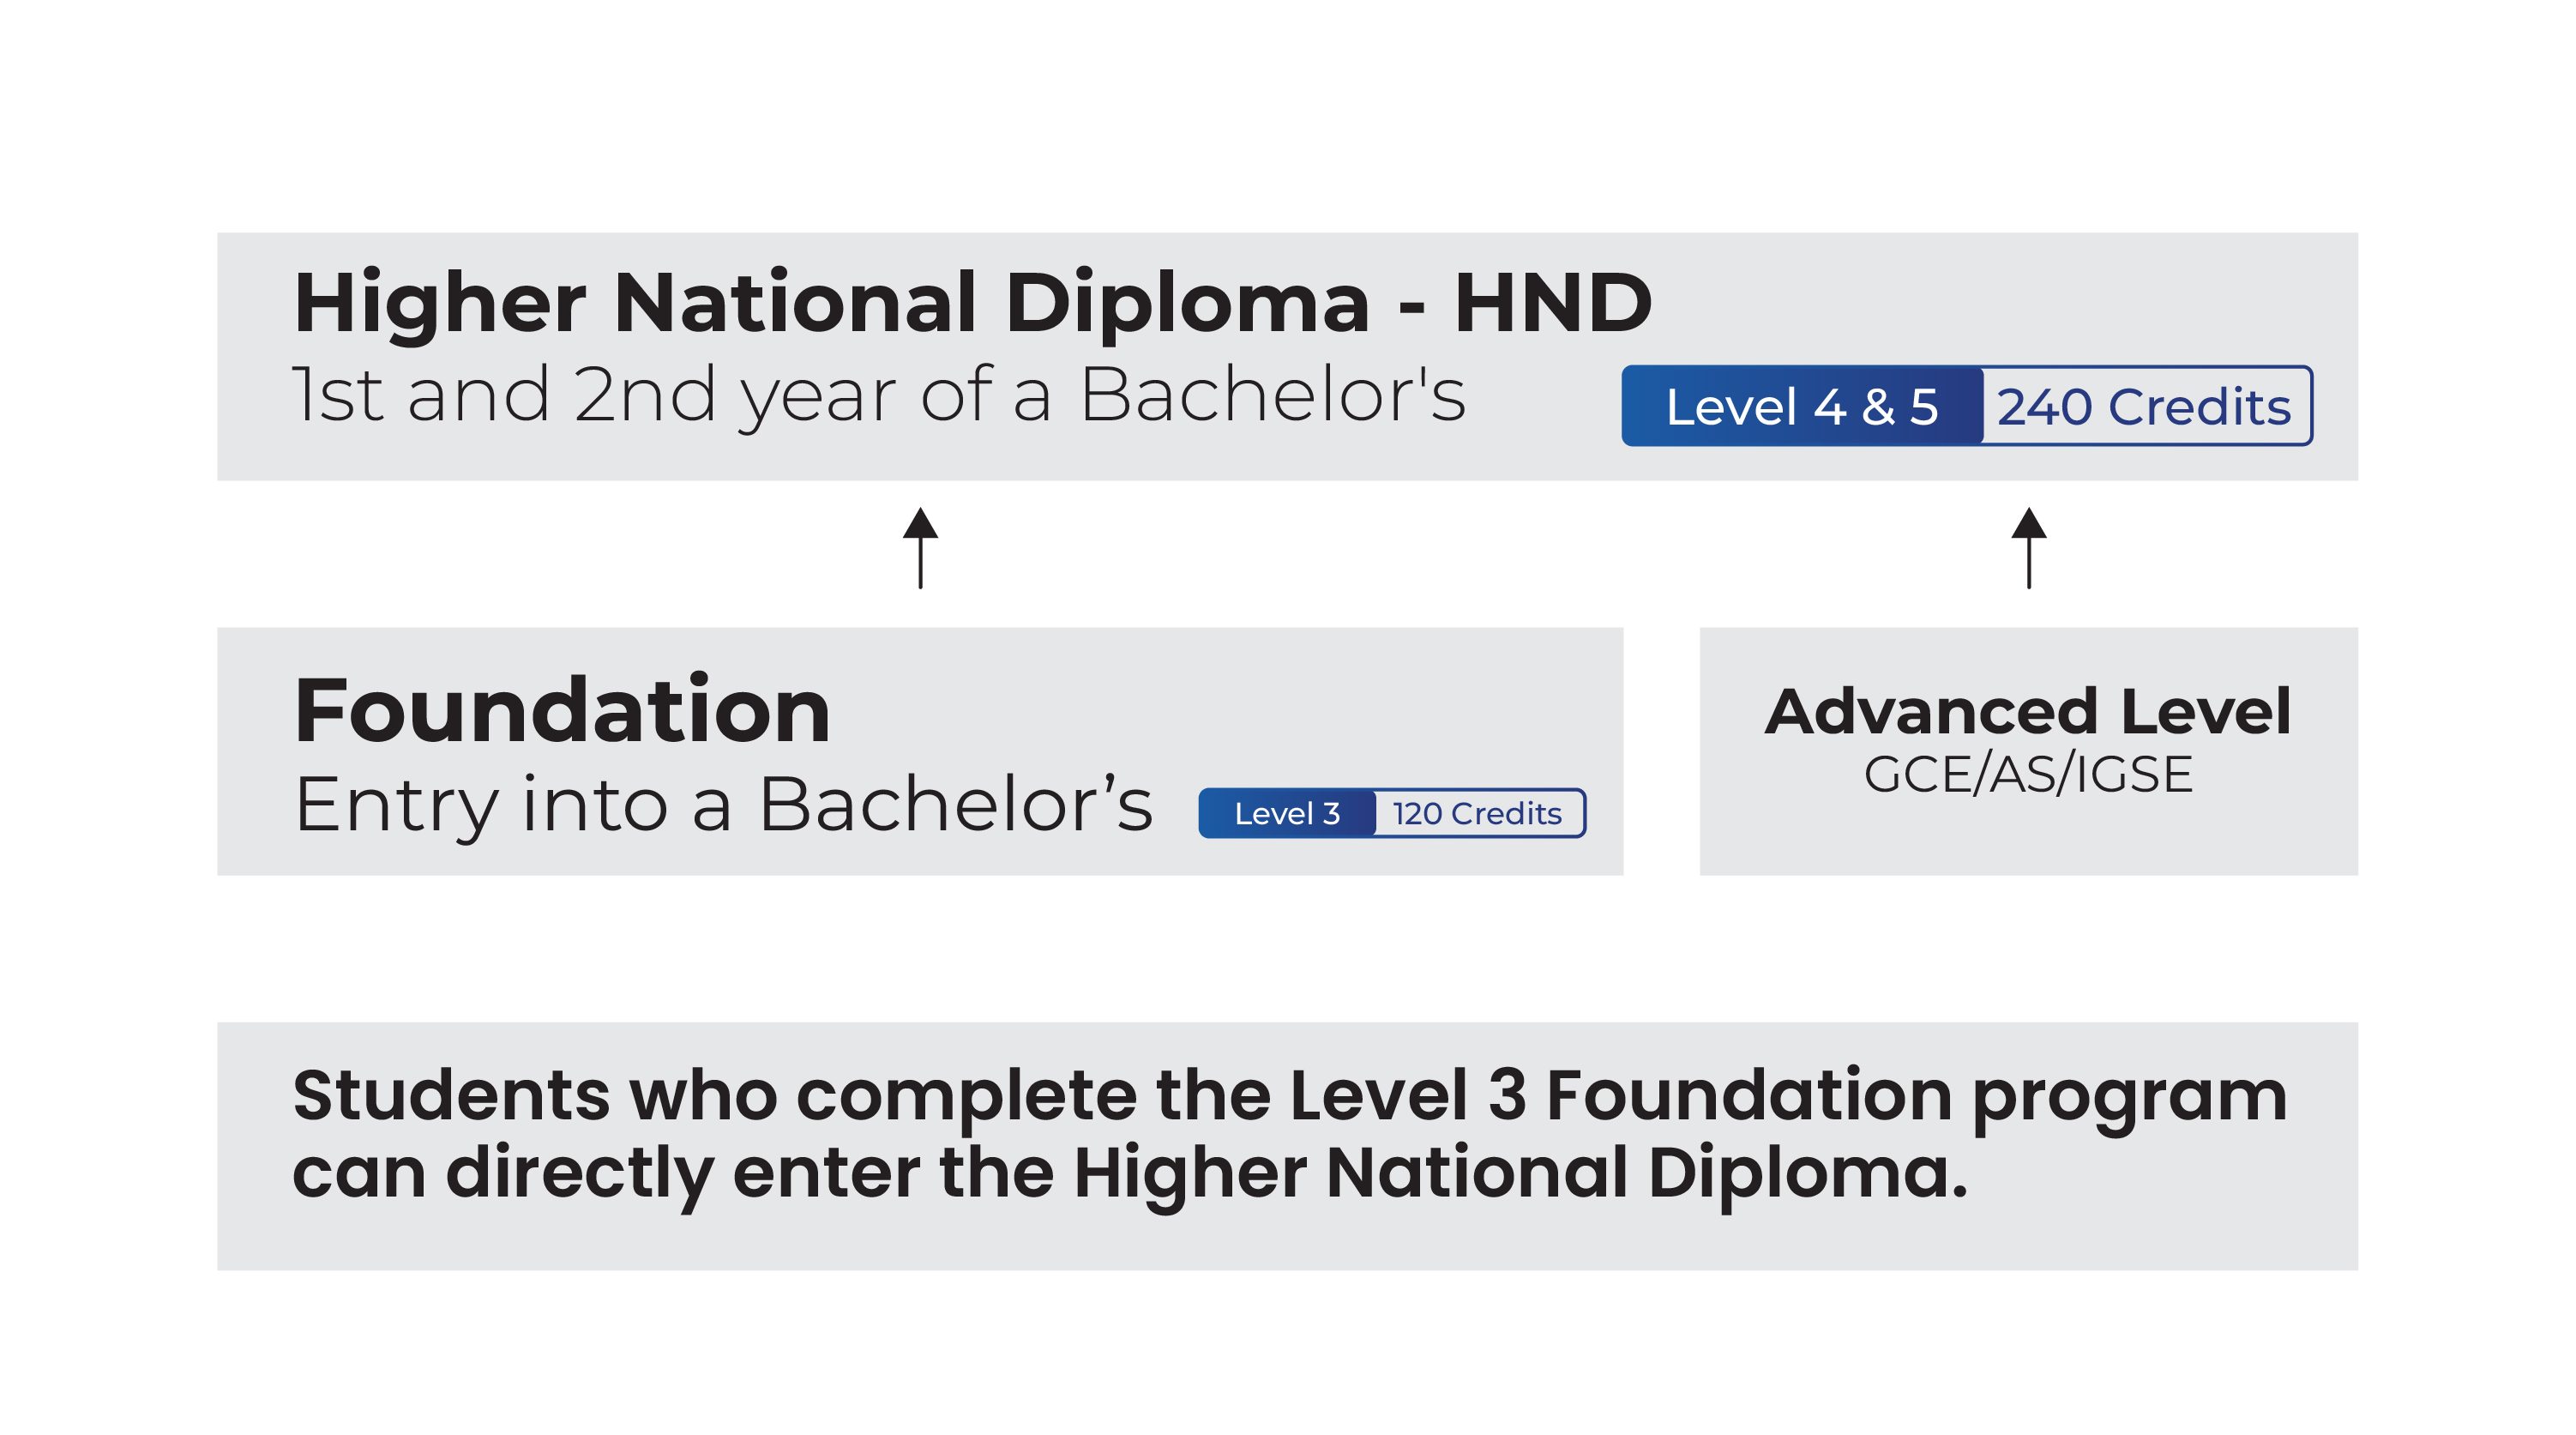
Task: Click 'Bachelor's' in the Foundation box
Action: (955, 804)
